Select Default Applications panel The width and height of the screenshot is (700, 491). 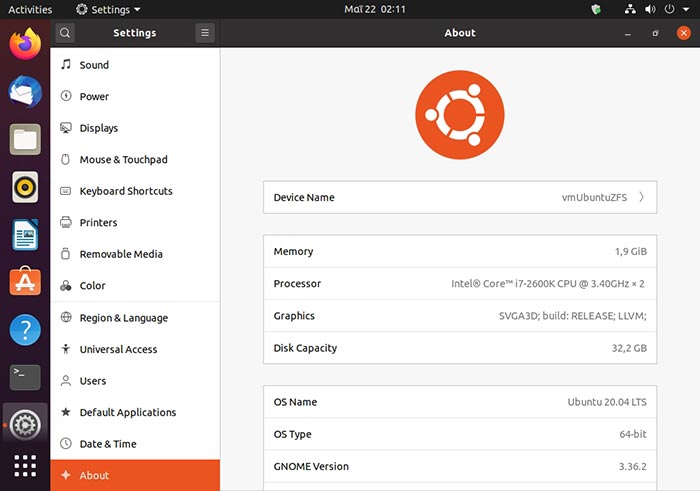[135, 412]
